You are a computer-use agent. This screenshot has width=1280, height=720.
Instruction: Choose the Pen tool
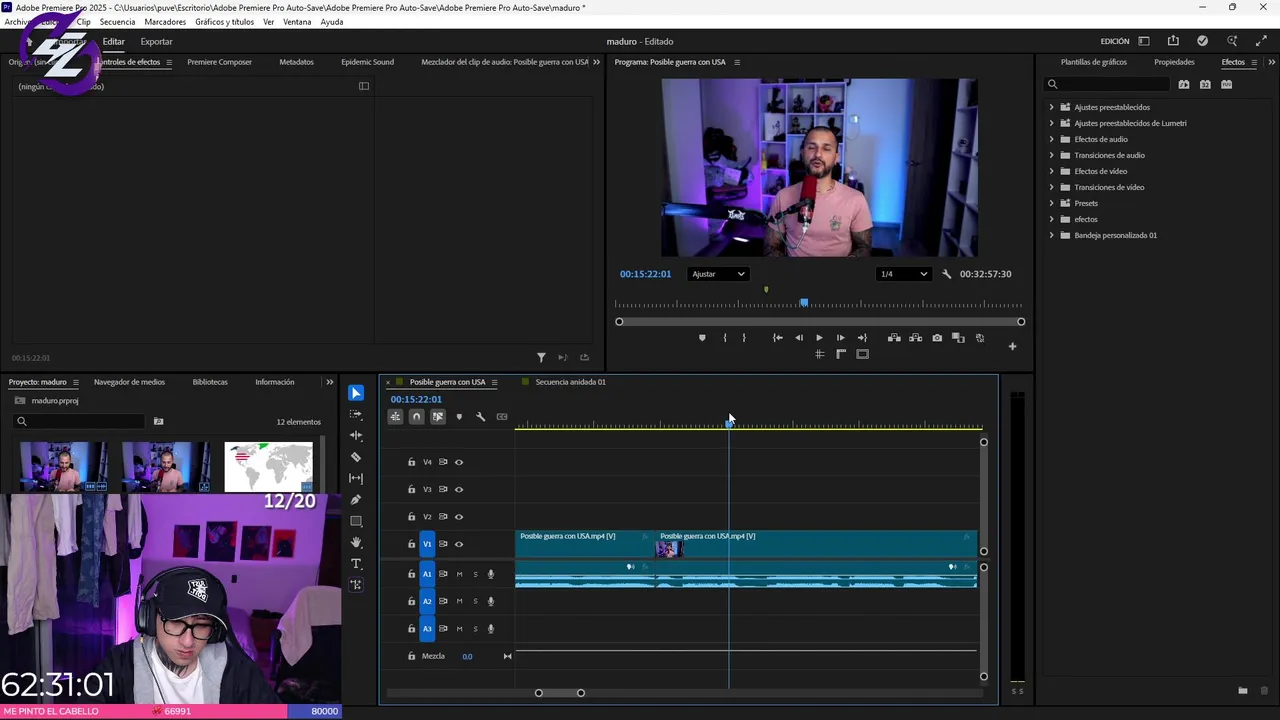click(356, 500)
